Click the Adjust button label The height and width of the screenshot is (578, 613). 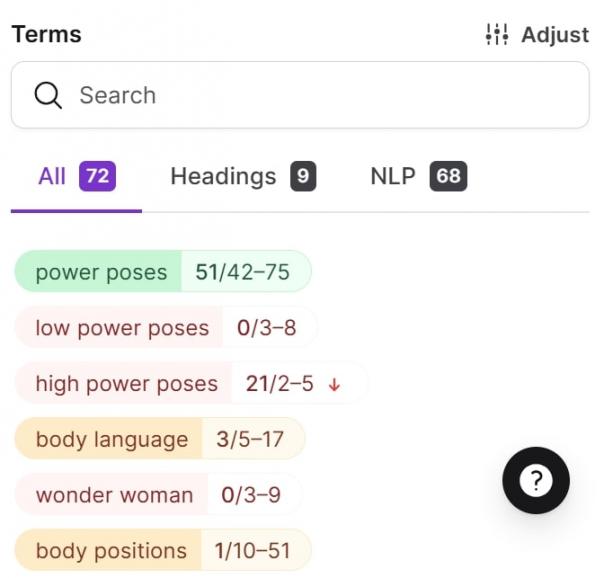coord(555,35)
